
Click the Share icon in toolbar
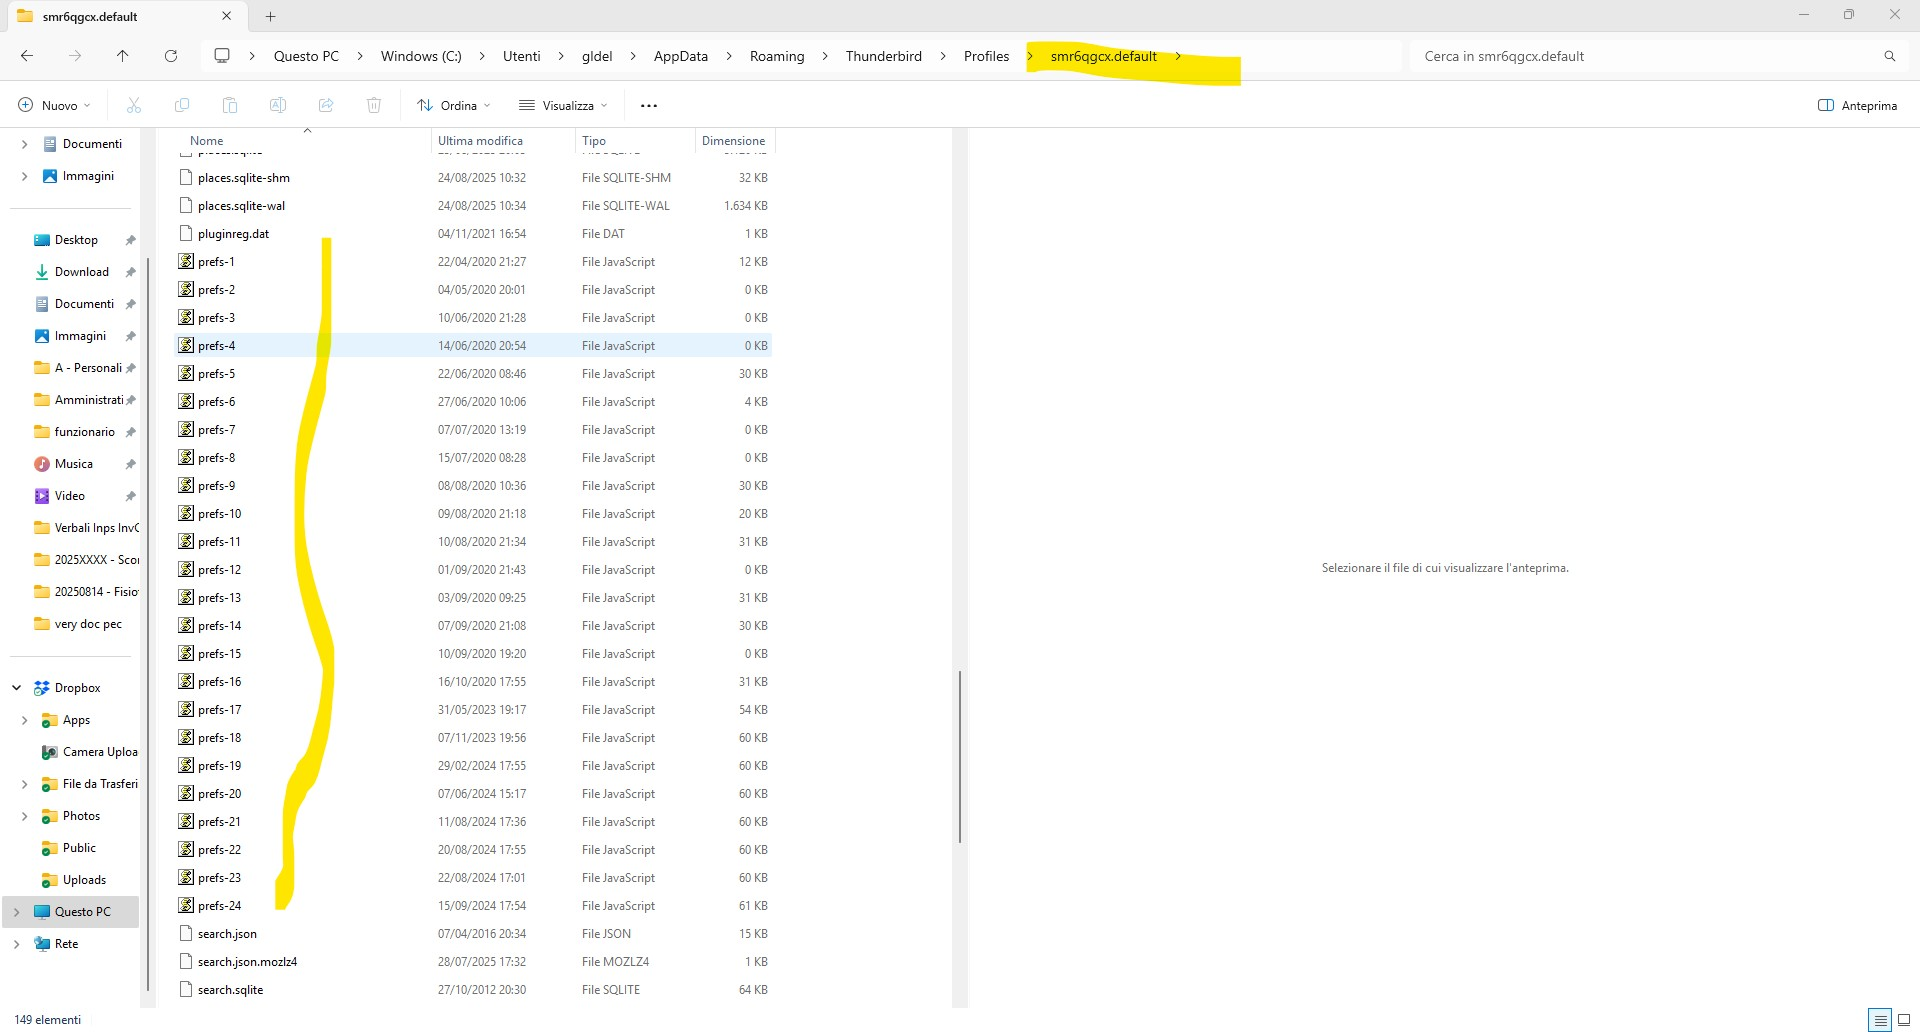[x=326, y=105]
